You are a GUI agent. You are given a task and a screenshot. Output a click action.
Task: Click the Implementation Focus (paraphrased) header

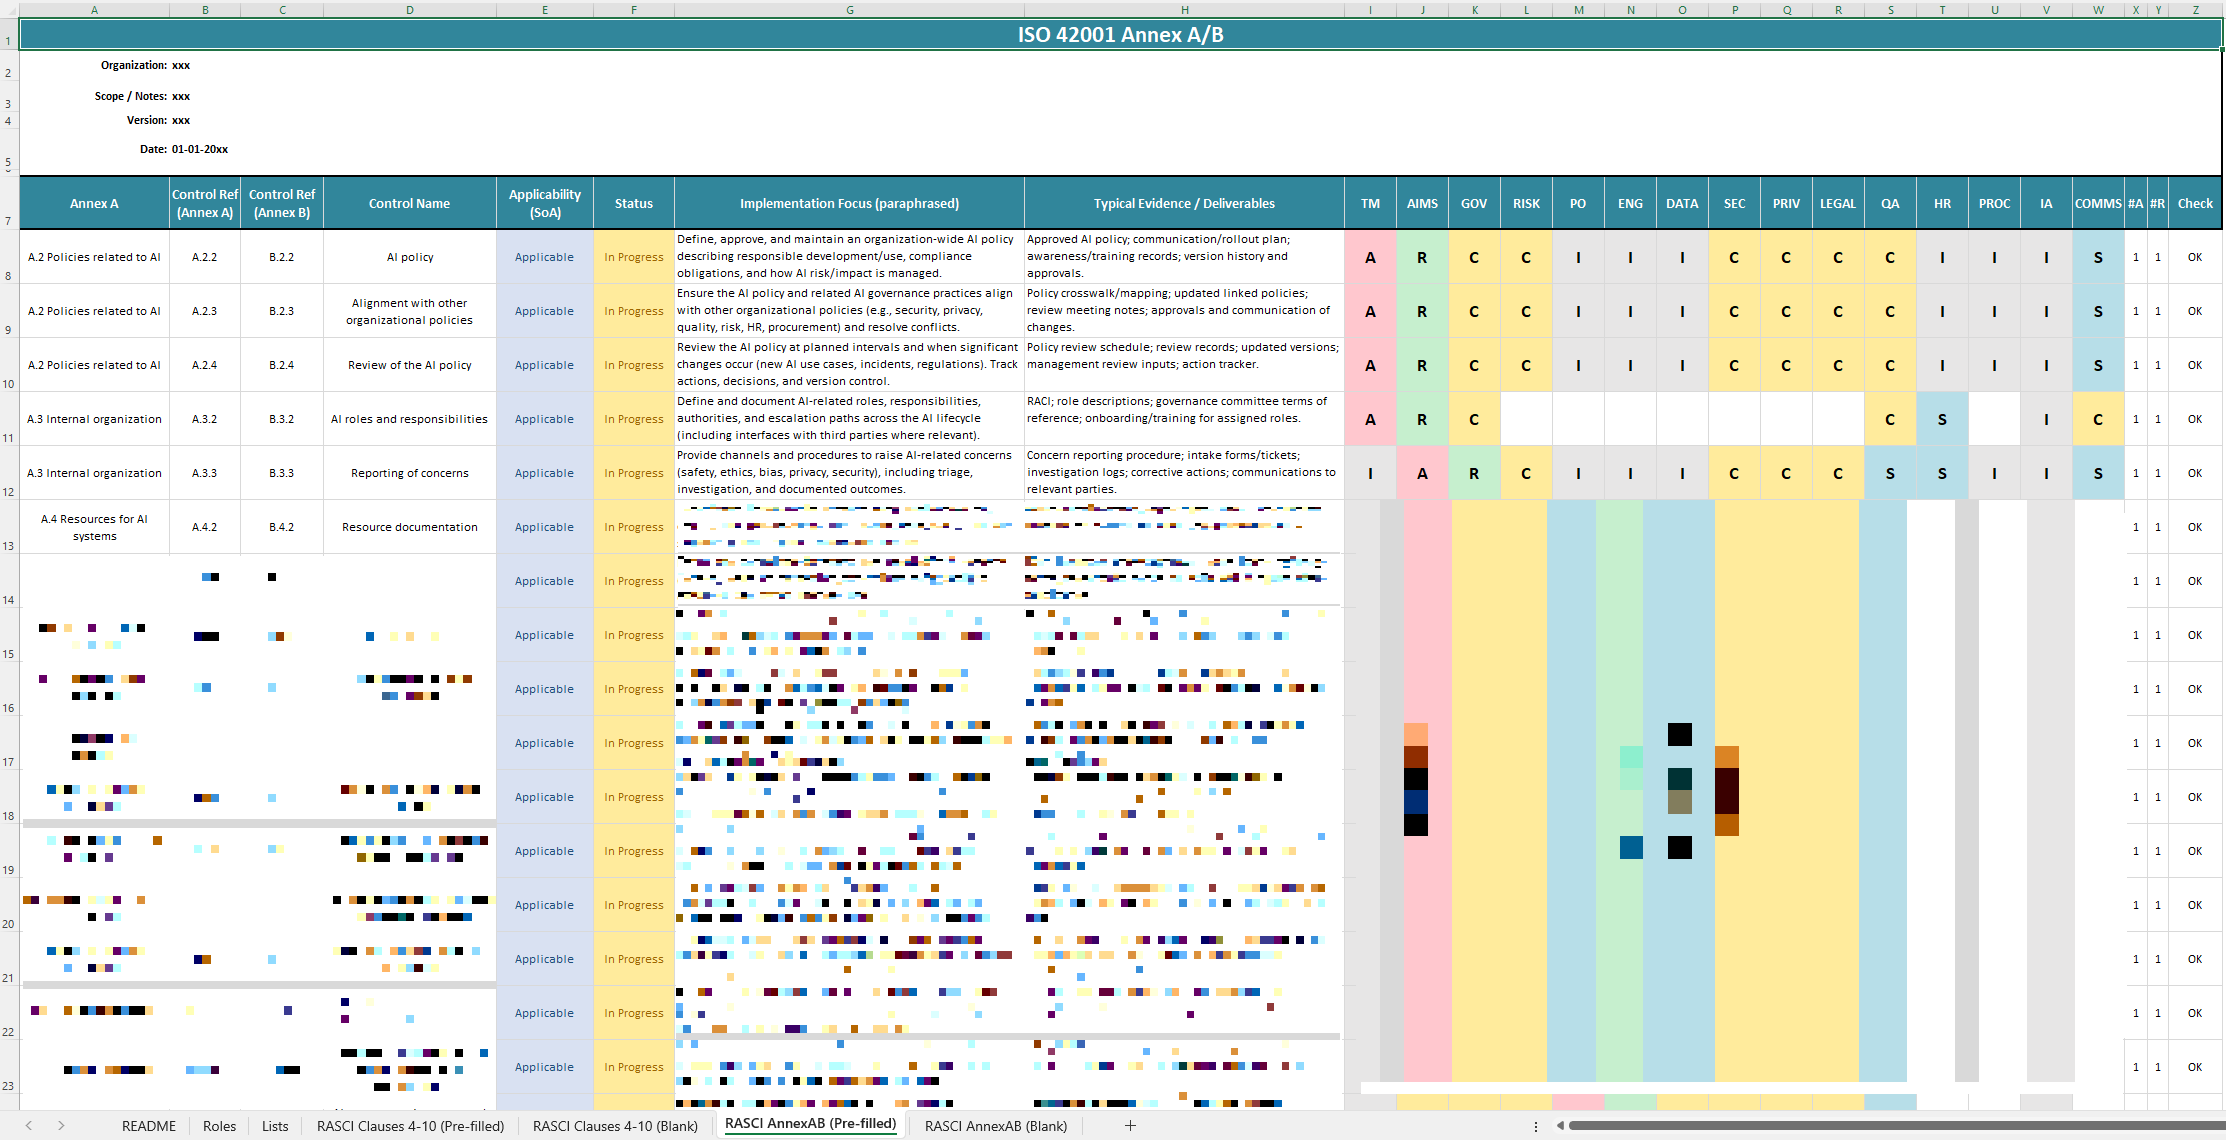click(x=849, y=203)
